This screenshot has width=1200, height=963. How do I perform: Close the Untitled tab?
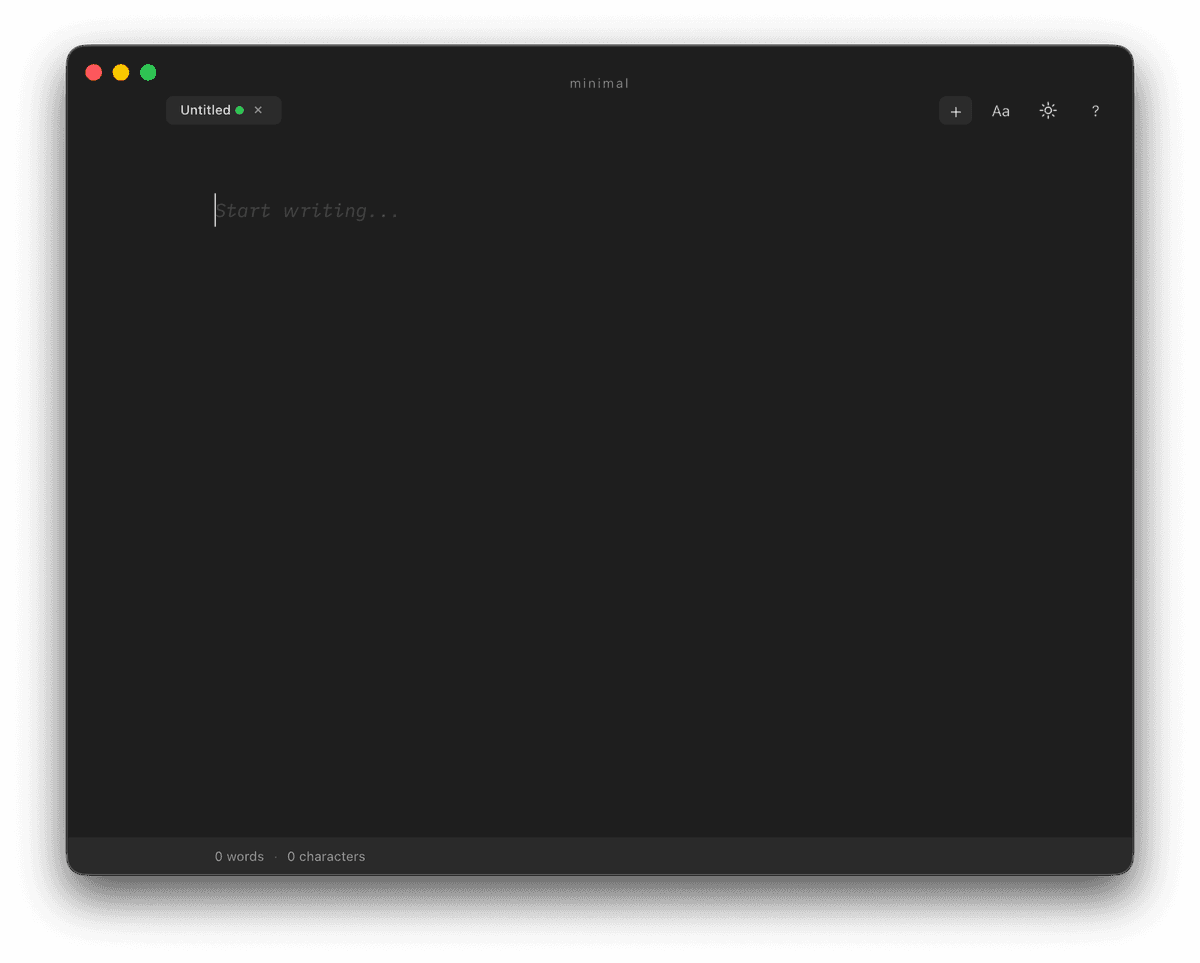(x=258, y=110)
